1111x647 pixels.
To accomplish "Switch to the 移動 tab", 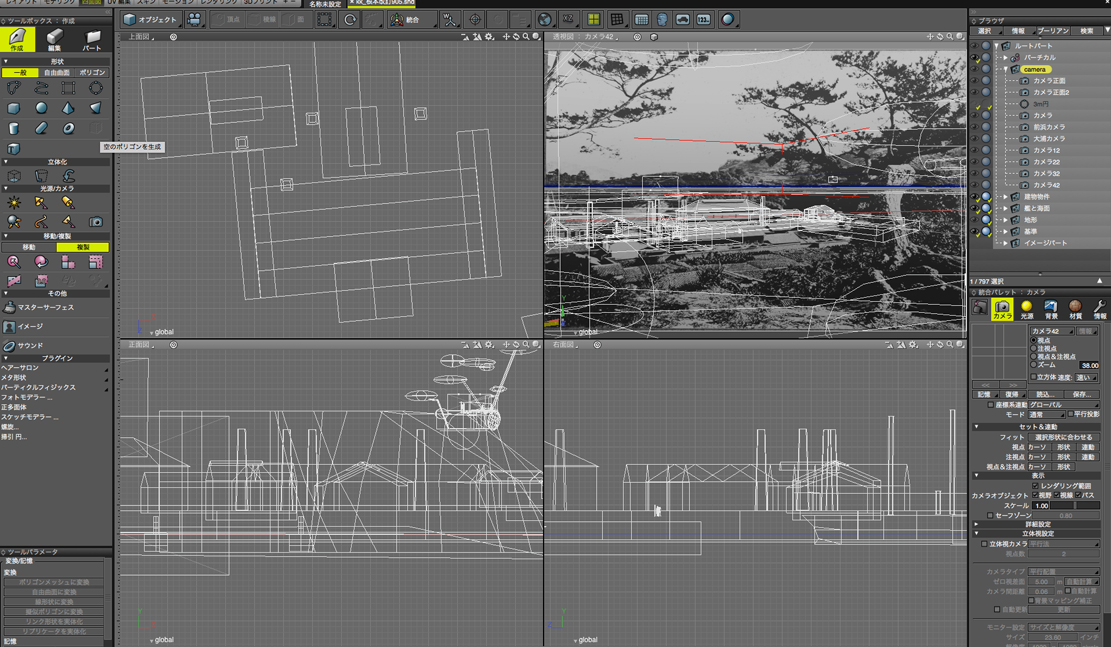I will click(28, 247).
